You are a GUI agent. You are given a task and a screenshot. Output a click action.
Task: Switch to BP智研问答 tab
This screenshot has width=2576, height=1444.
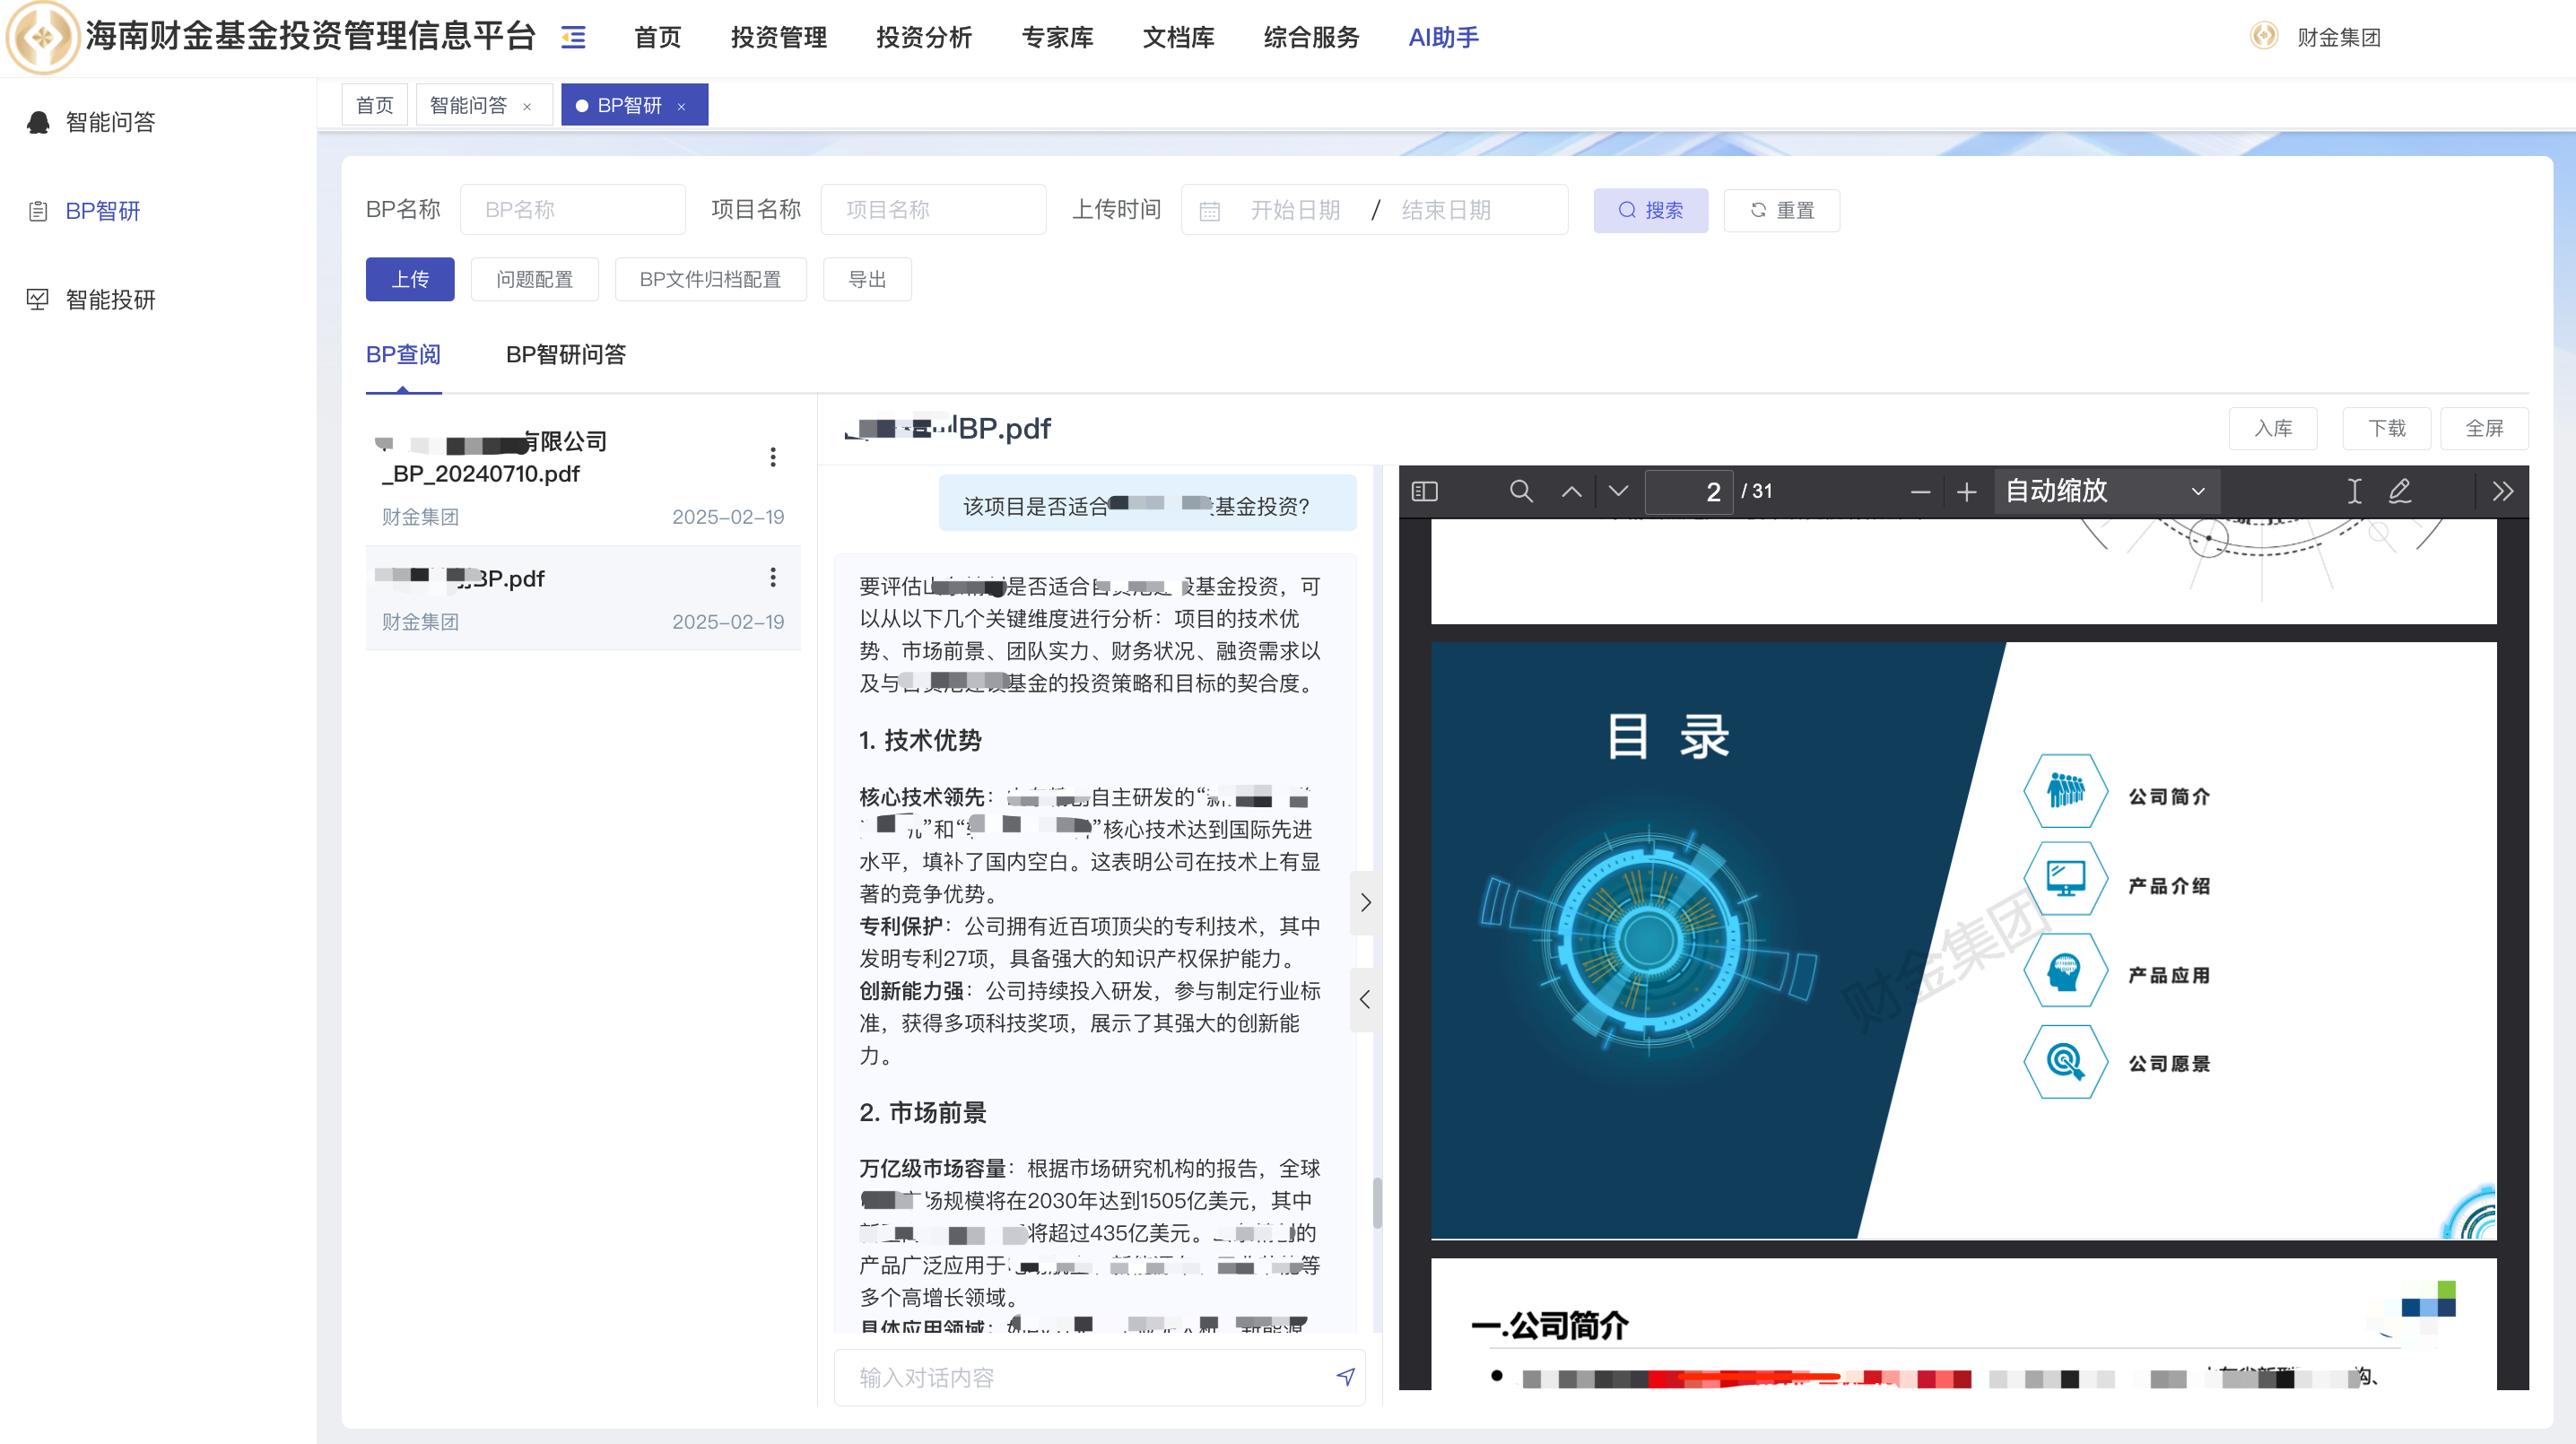point(565,354)
